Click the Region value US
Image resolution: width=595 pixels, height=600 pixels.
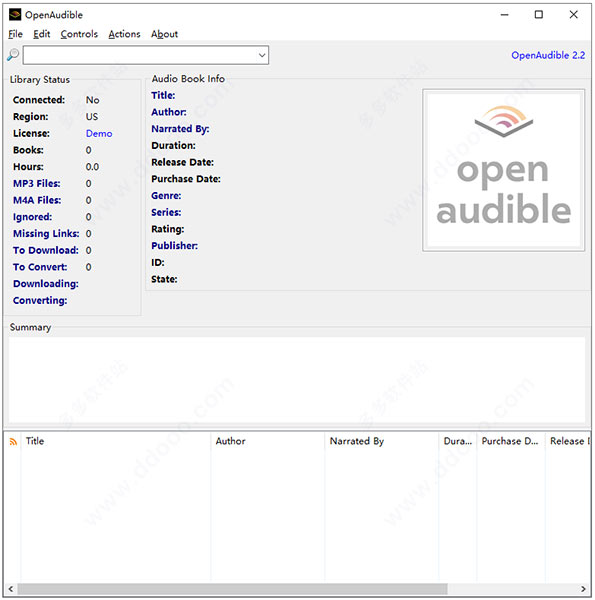click(92, 117)
